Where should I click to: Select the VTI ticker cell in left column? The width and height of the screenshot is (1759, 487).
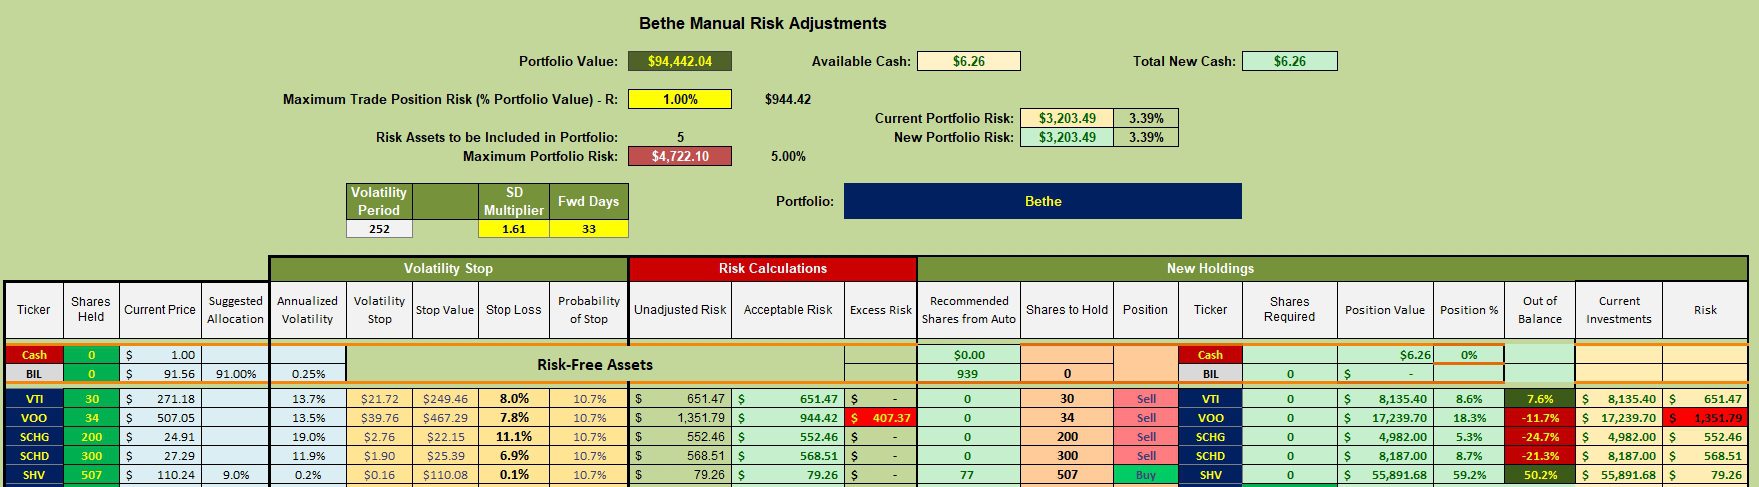tap(34, 399)
